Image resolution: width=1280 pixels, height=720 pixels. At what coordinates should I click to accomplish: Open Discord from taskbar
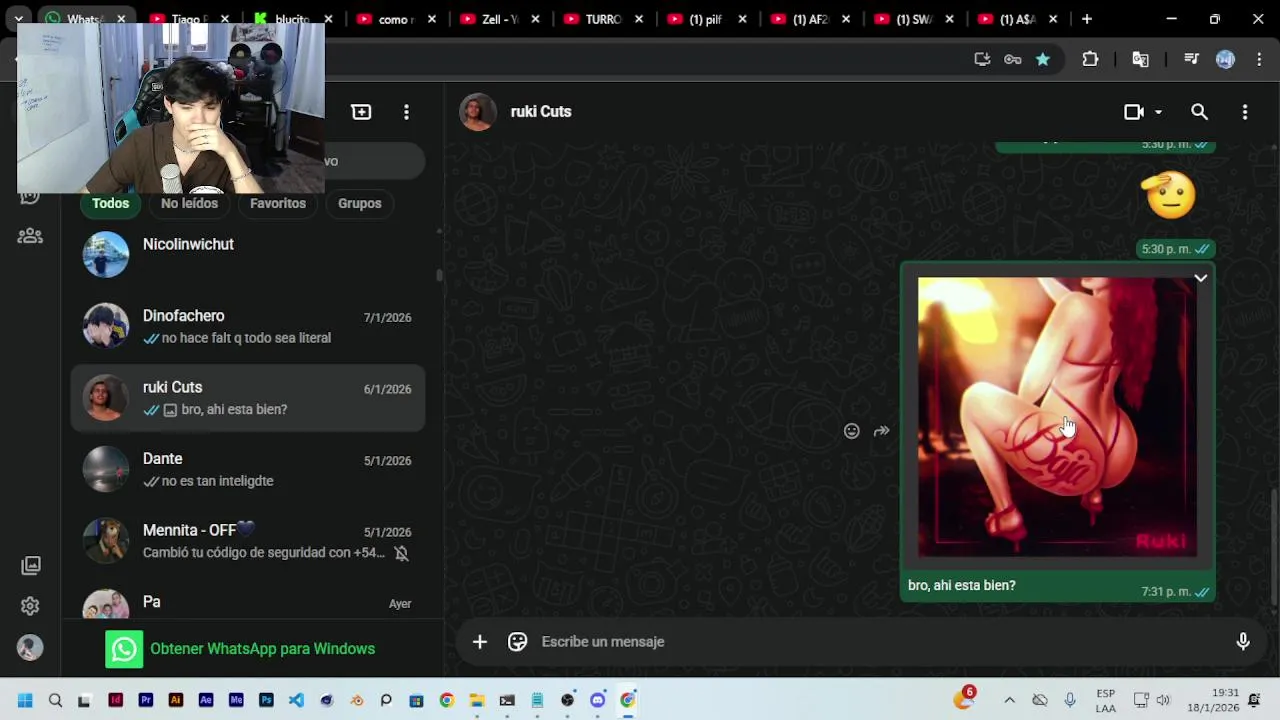597,700
